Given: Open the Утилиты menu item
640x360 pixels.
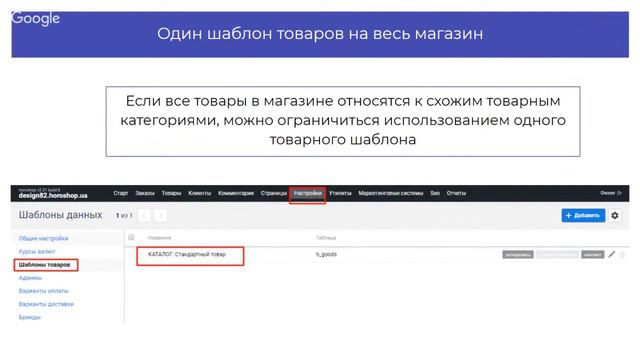Looking at the screenshot, I should 340,193.
